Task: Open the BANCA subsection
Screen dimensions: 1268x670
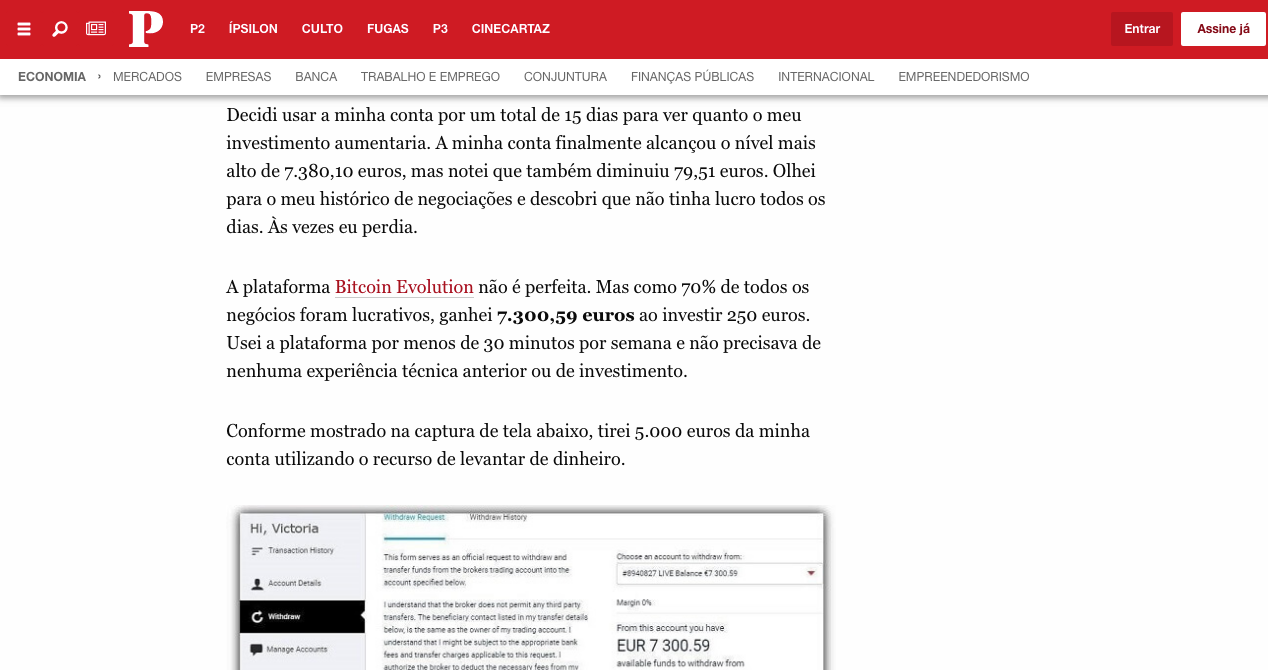Action: pos(316,77)
